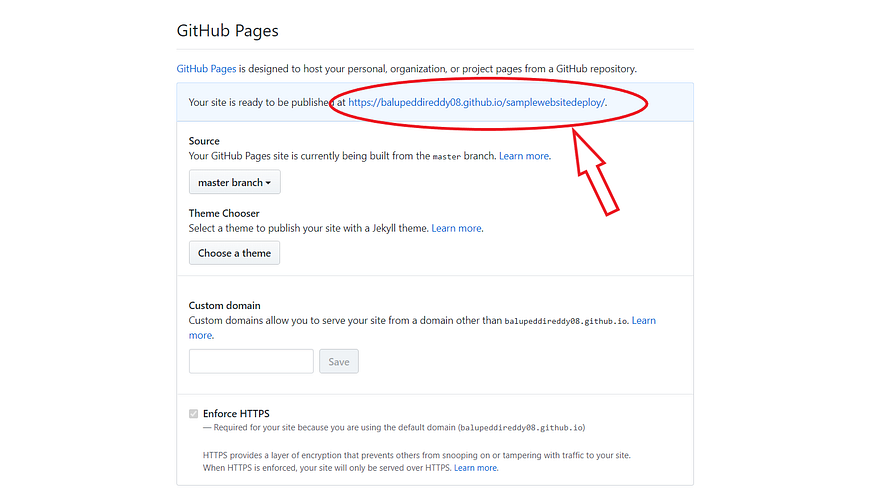Click the Save button for custom domain
The height and width of the screenshot is (498, 875).
(x=339, y=361)
